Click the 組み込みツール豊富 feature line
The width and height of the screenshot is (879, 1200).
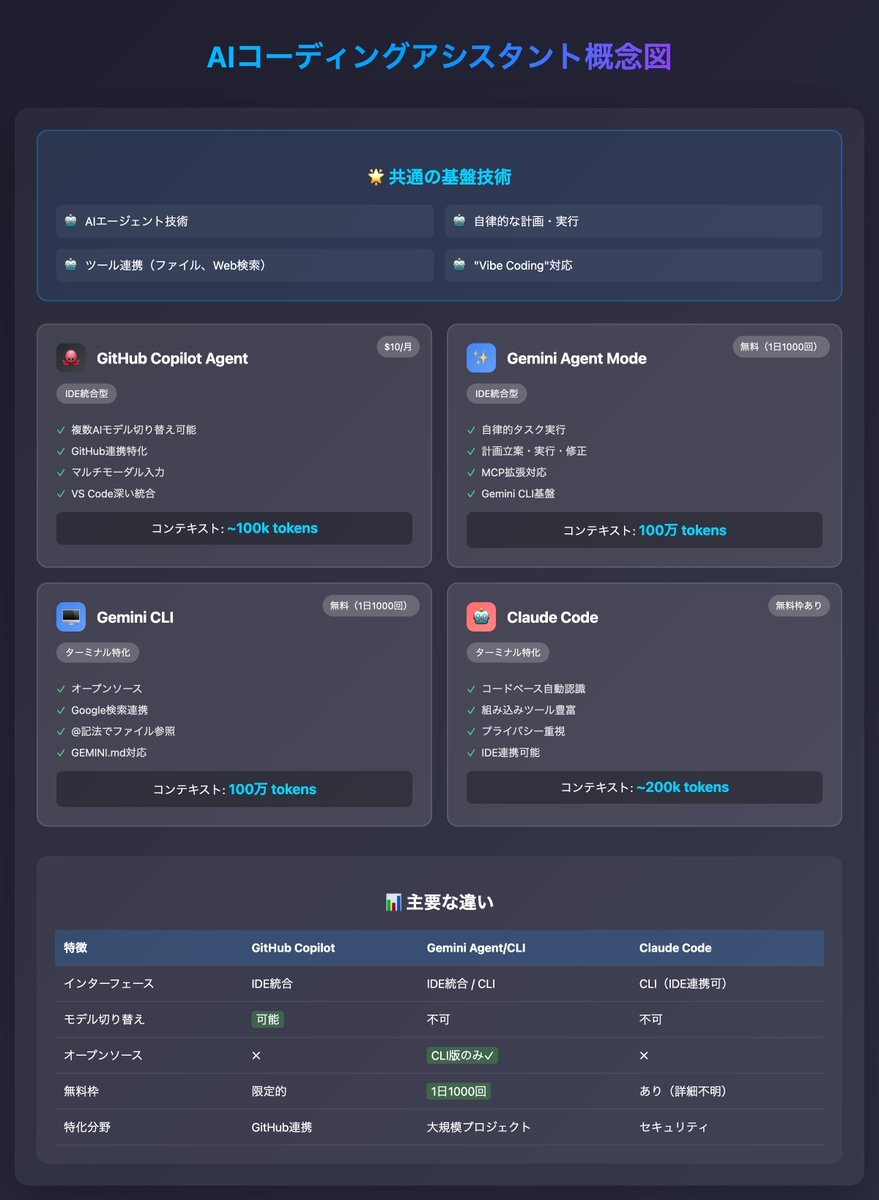528,710
